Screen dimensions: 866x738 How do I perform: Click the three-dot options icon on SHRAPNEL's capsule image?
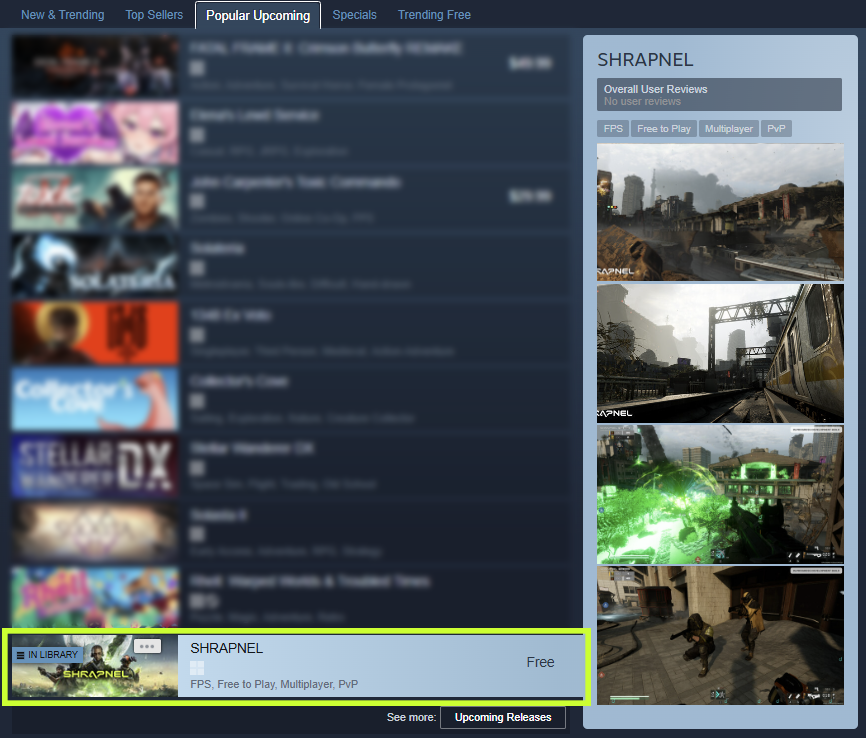point(147,647)
